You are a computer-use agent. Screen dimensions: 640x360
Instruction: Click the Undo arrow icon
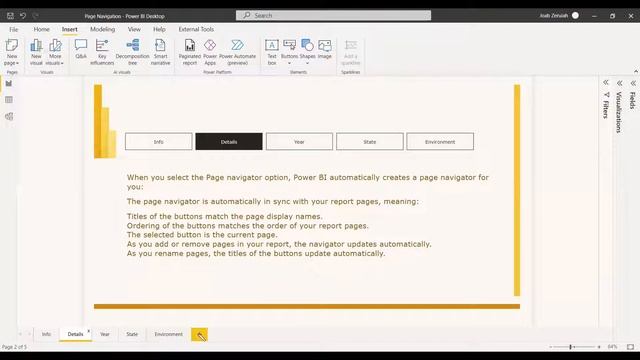point(23,16)
